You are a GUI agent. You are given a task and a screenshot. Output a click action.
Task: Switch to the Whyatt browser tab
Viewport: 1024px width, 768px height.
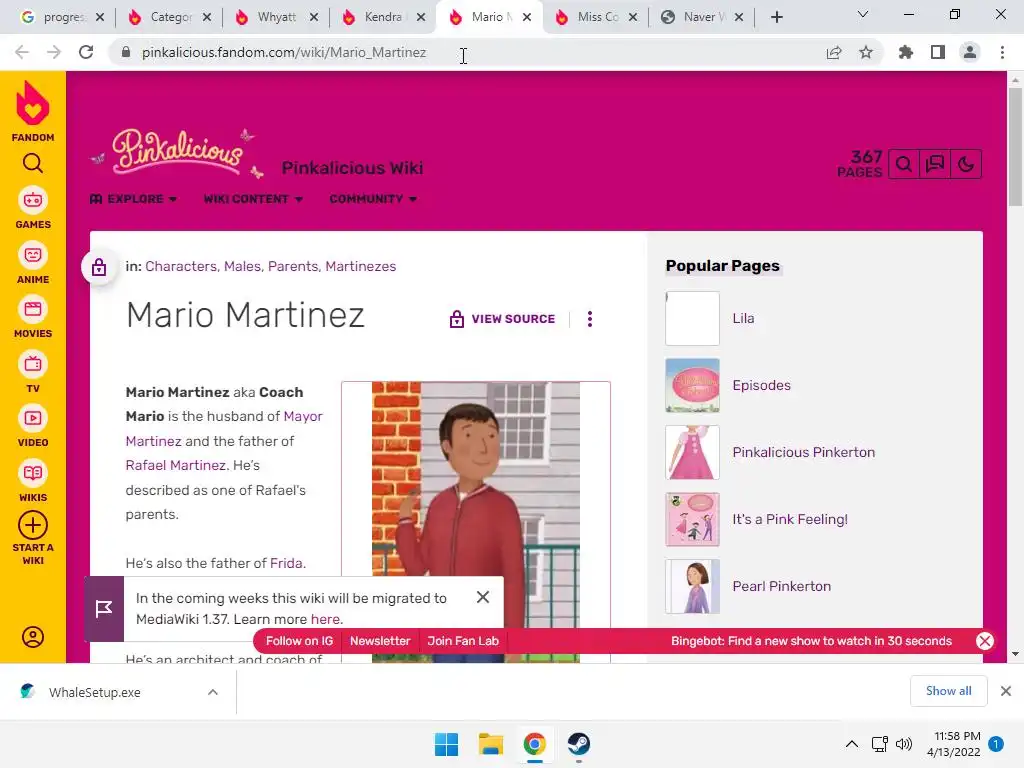click(x=275, y=17)
